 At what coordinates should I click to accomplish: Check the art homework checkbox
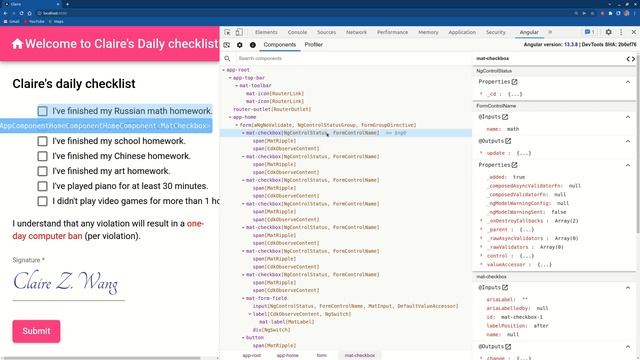[42, 171]
